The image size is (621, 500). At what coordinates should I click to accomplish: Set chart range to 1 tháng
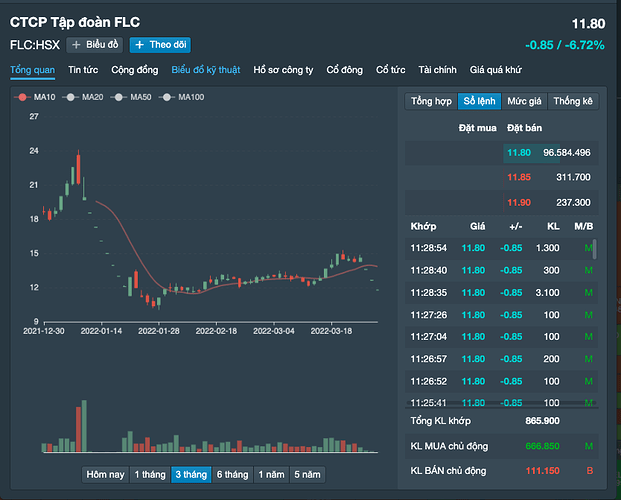point(149,474)
